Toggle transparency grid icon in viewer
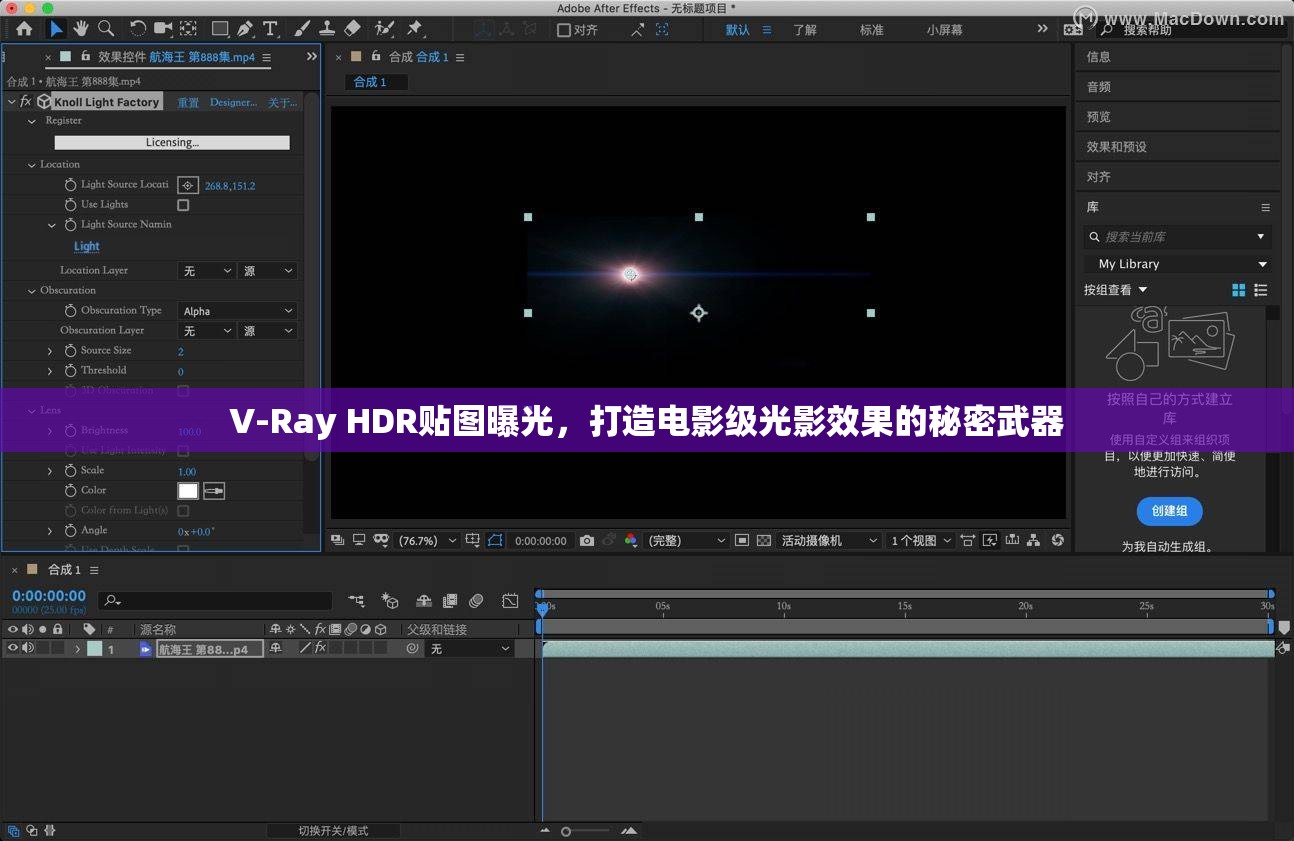1294x841 pixels. (764, 541)
